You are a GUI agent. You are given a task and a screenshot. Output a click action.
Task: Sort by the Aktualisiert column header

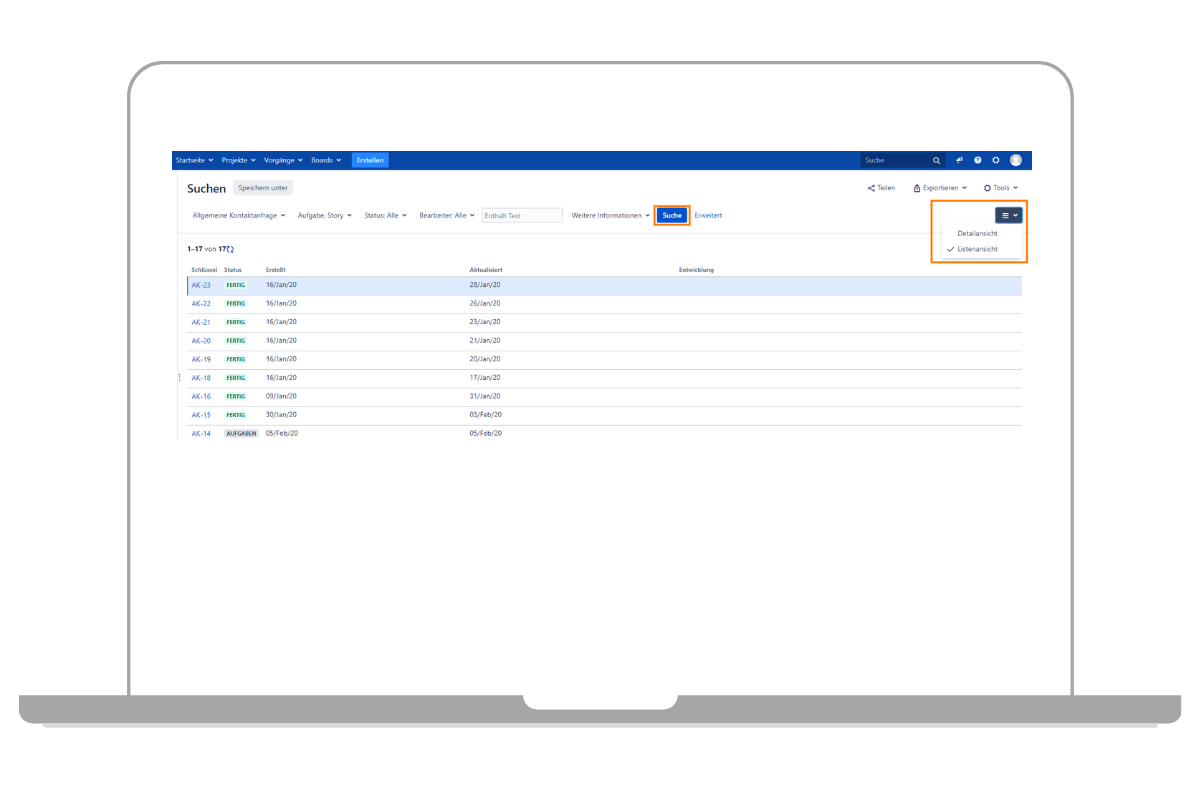tap(485, 270)
